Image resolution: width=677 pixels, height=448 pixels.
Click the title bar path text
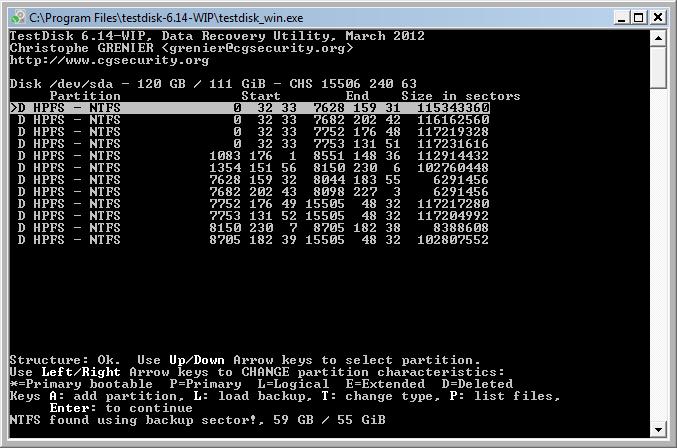pyautogui.click(x=166, y=18)
